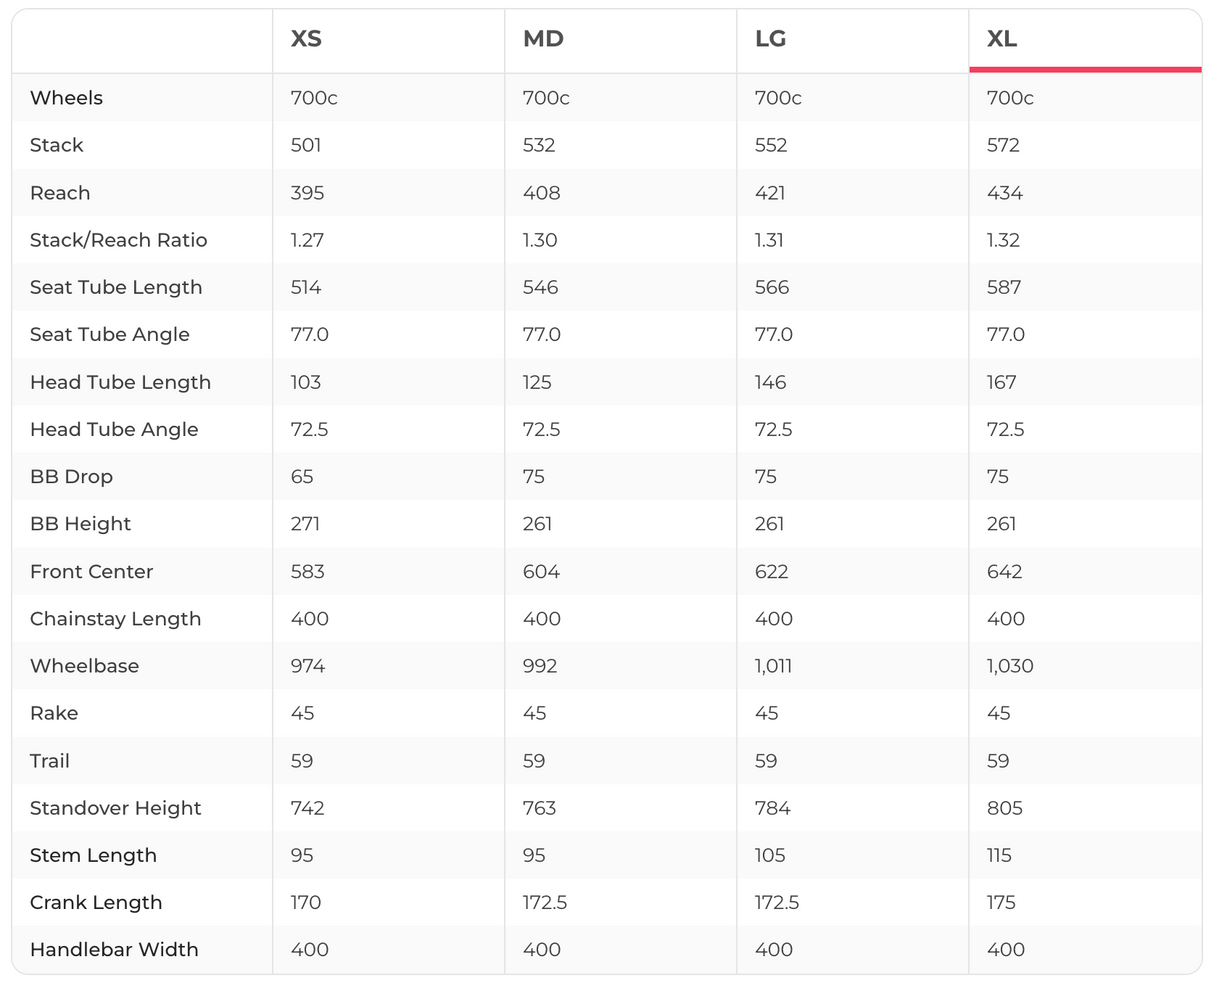Image resolution: width=1214 pixels, height=991 pixels.
Task: Click the XL wheelbase value 1,030
Action: coord(1010,666)
